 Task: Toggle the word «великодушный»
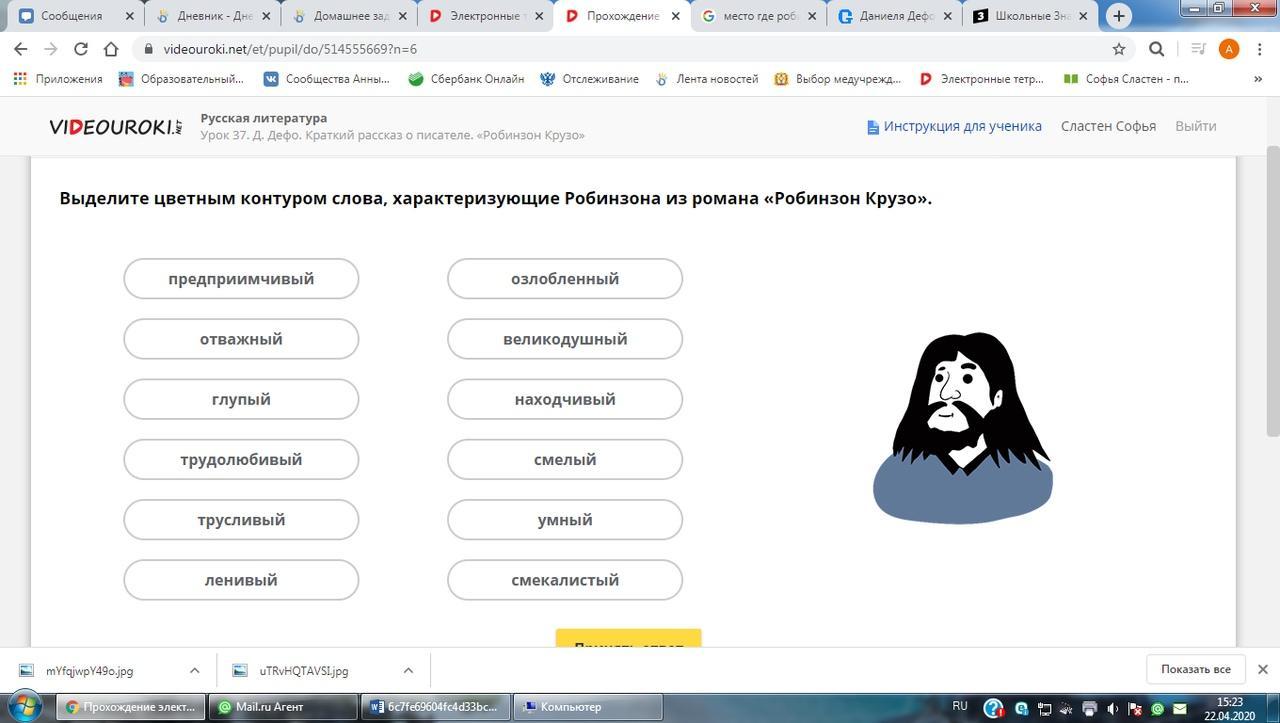(x=565, y=339)
